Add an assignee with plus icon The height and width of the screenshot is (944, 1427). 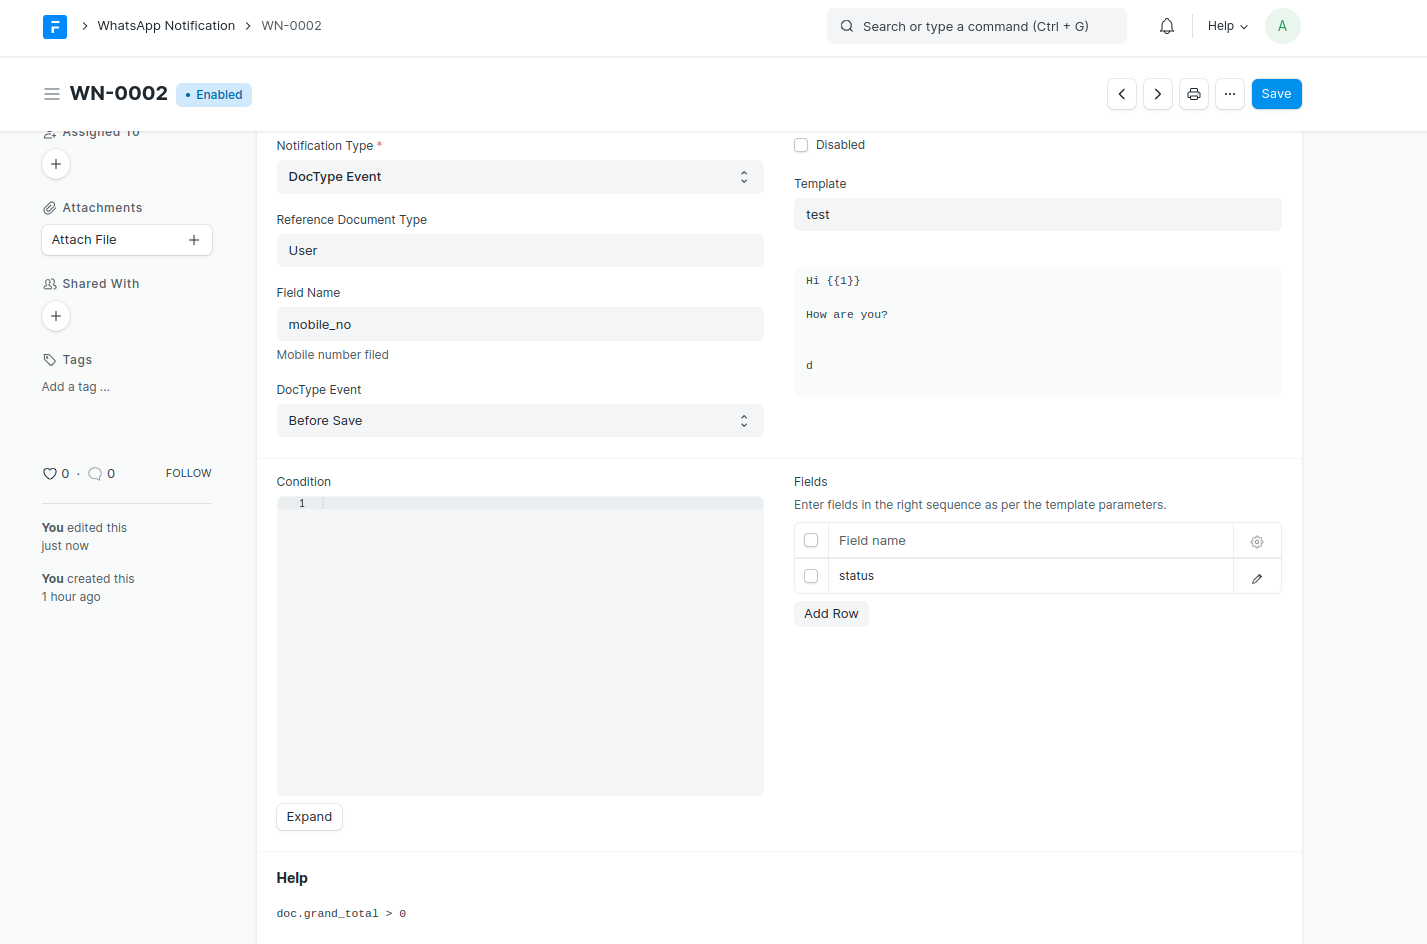coord(56,164)
